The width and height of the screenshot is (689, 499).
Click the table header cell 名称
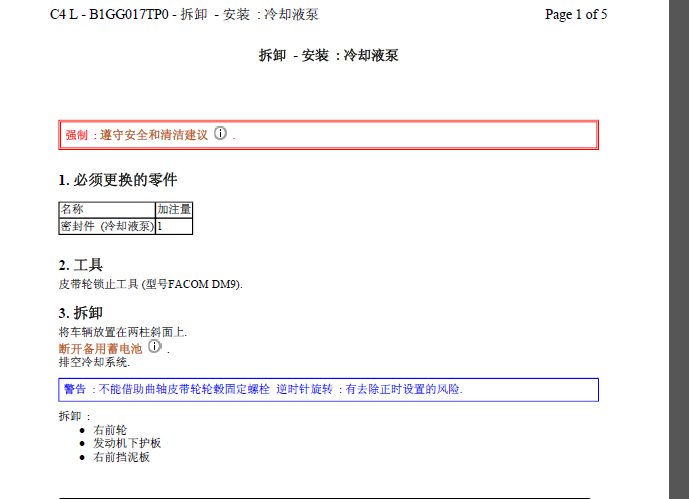coord(107,210)
